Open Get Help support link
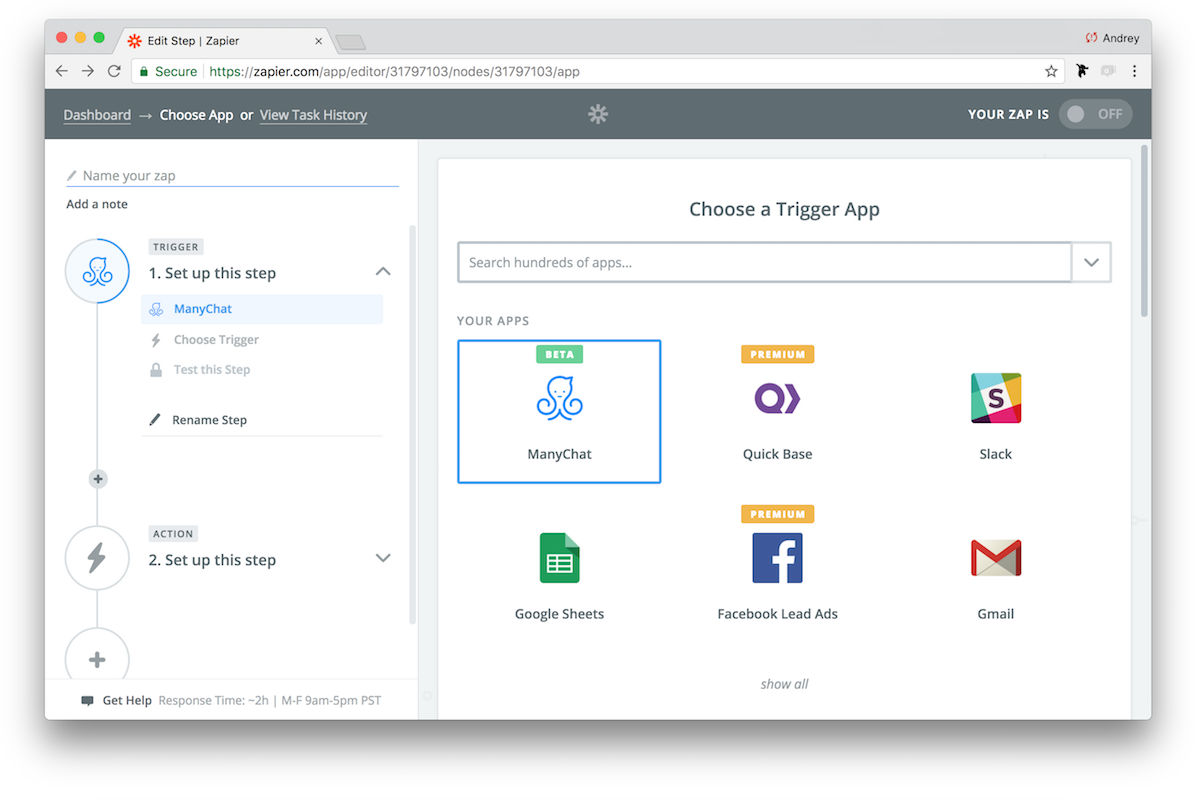The height and width of the screenshot is (800, 1200). [x=127, y=701]
